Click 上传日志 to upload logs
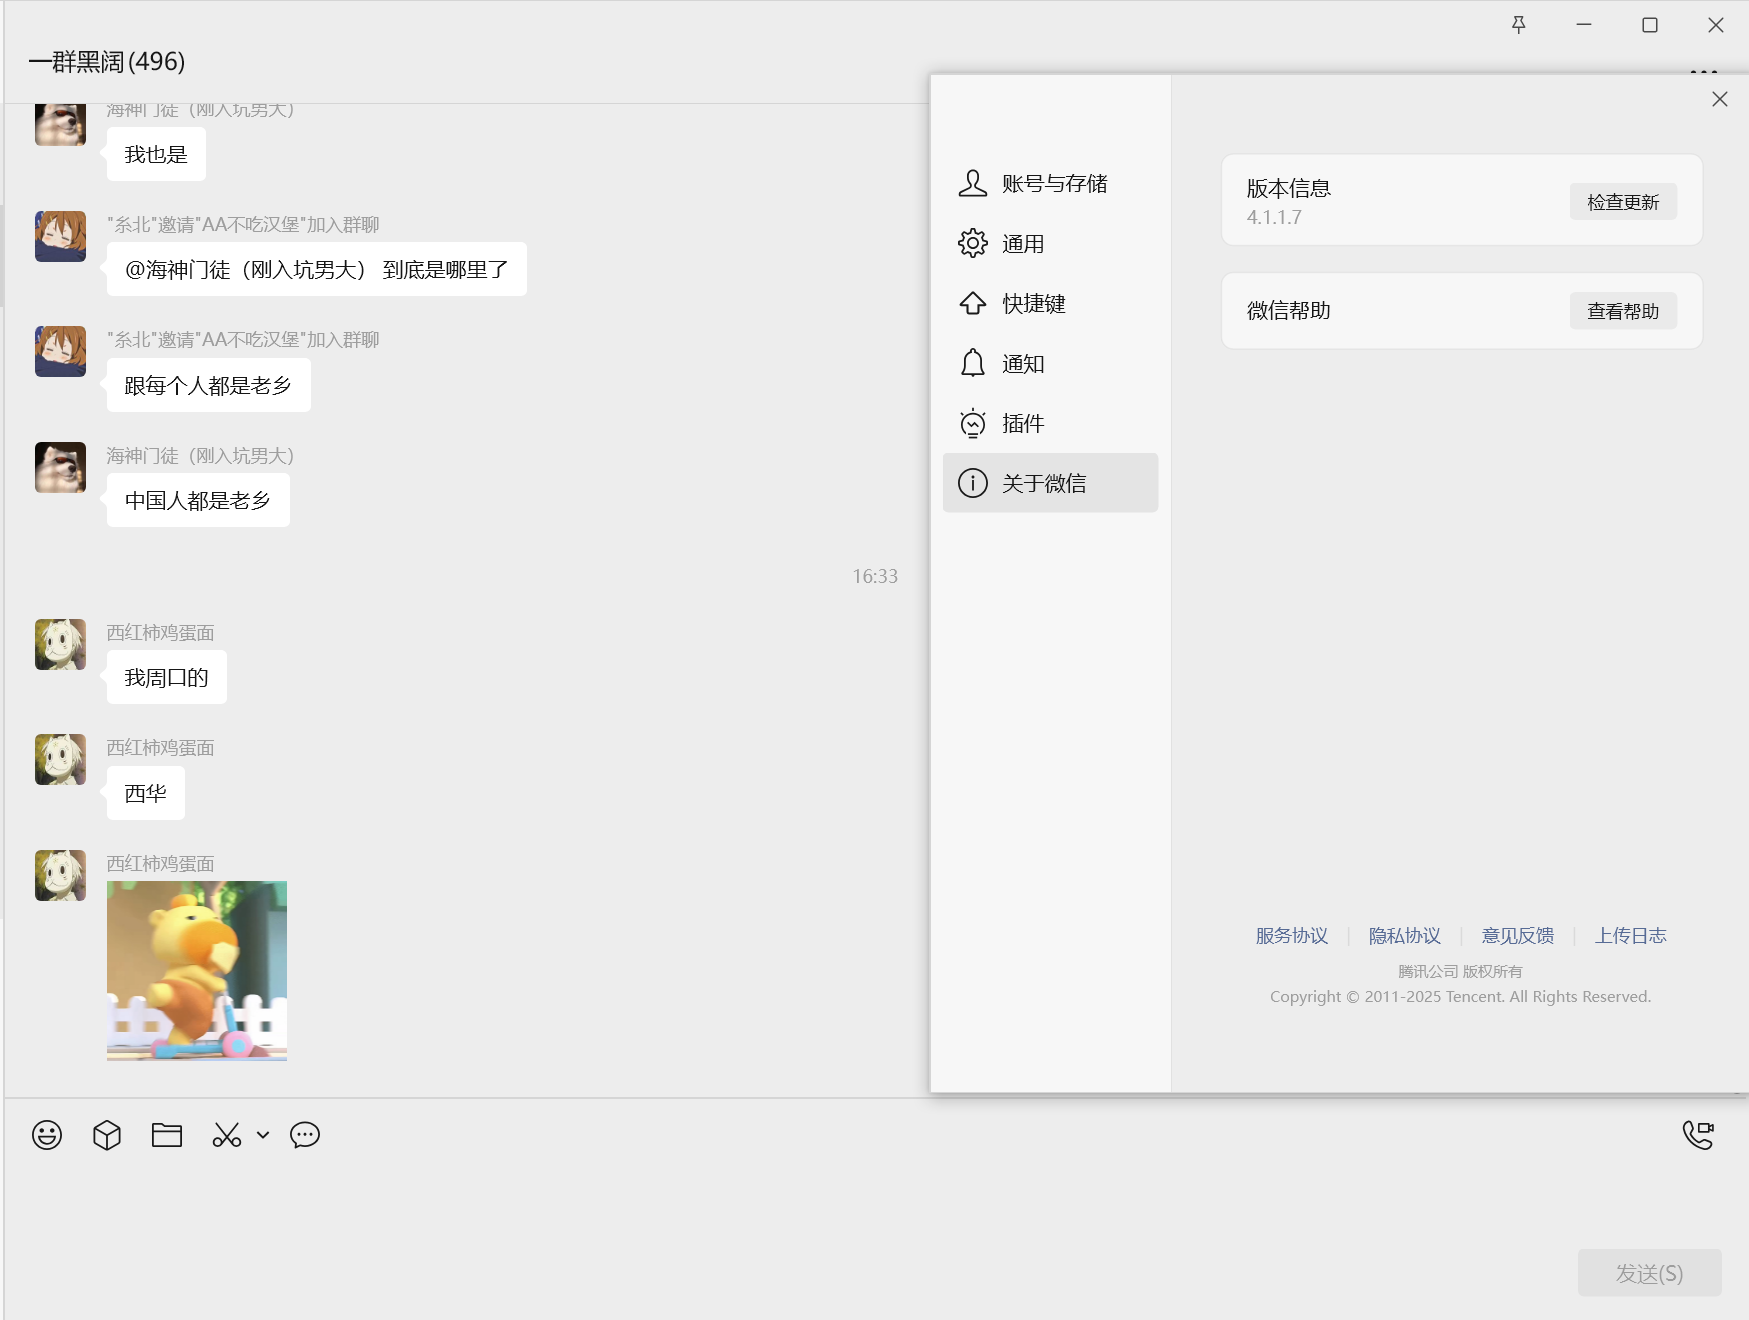The width and height of the screenshot is (1749, 1320). tap(1630, 935)
